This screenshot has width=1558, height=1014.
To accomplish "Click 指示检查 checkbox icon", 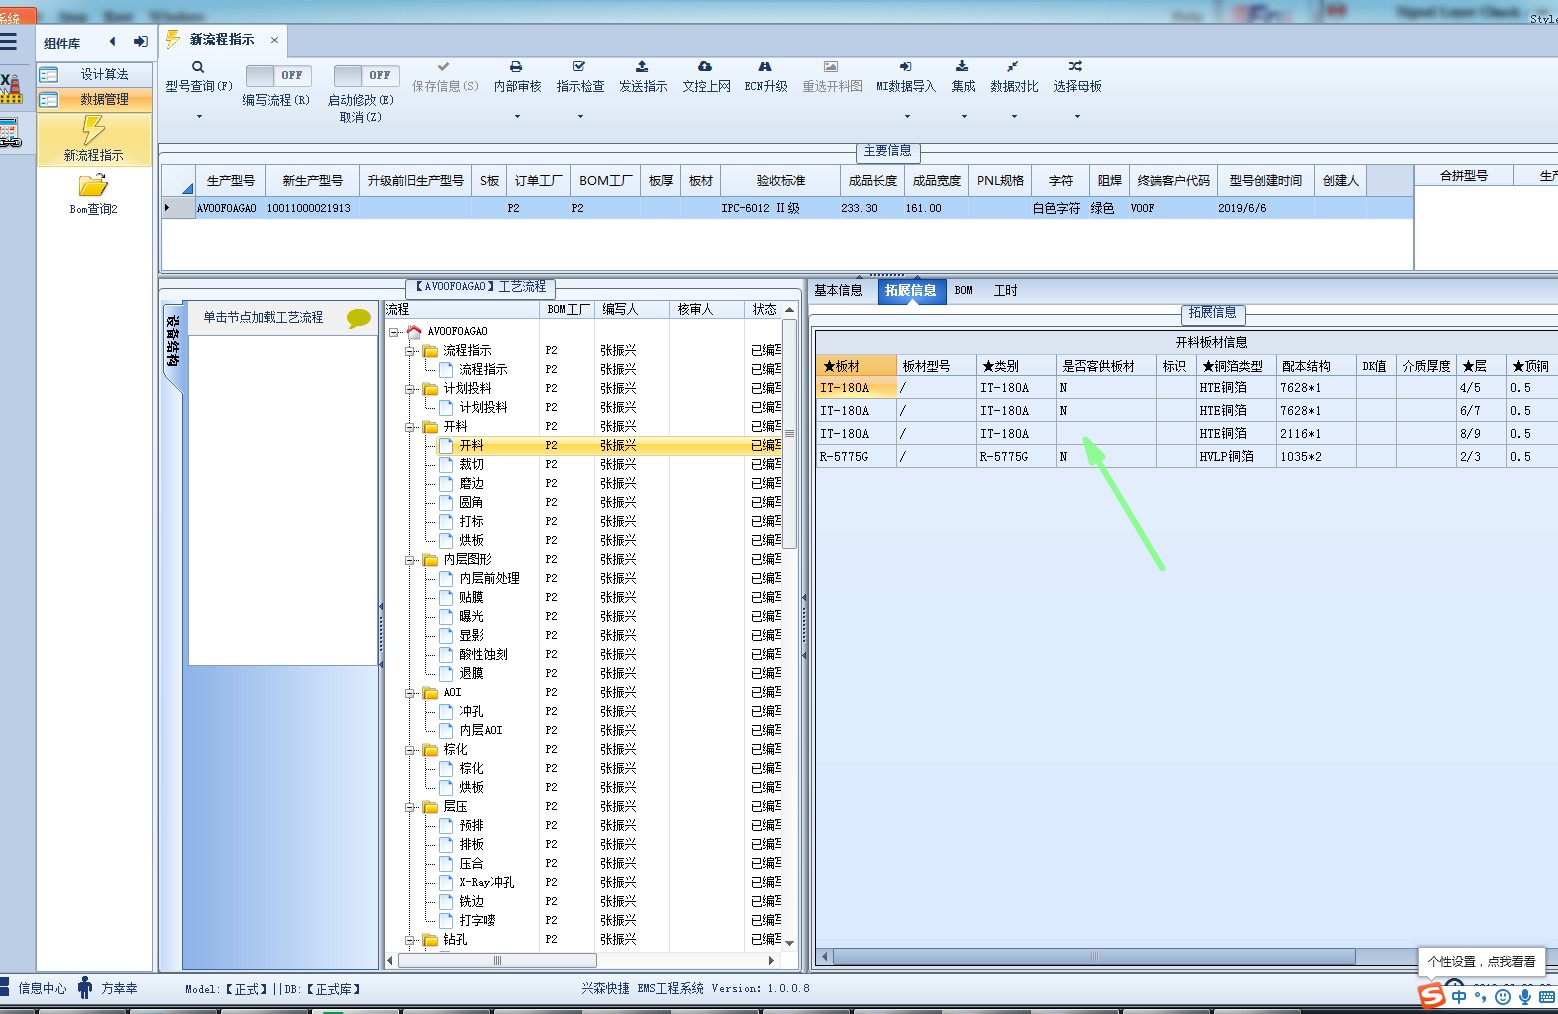I will [x=579, y=67].
